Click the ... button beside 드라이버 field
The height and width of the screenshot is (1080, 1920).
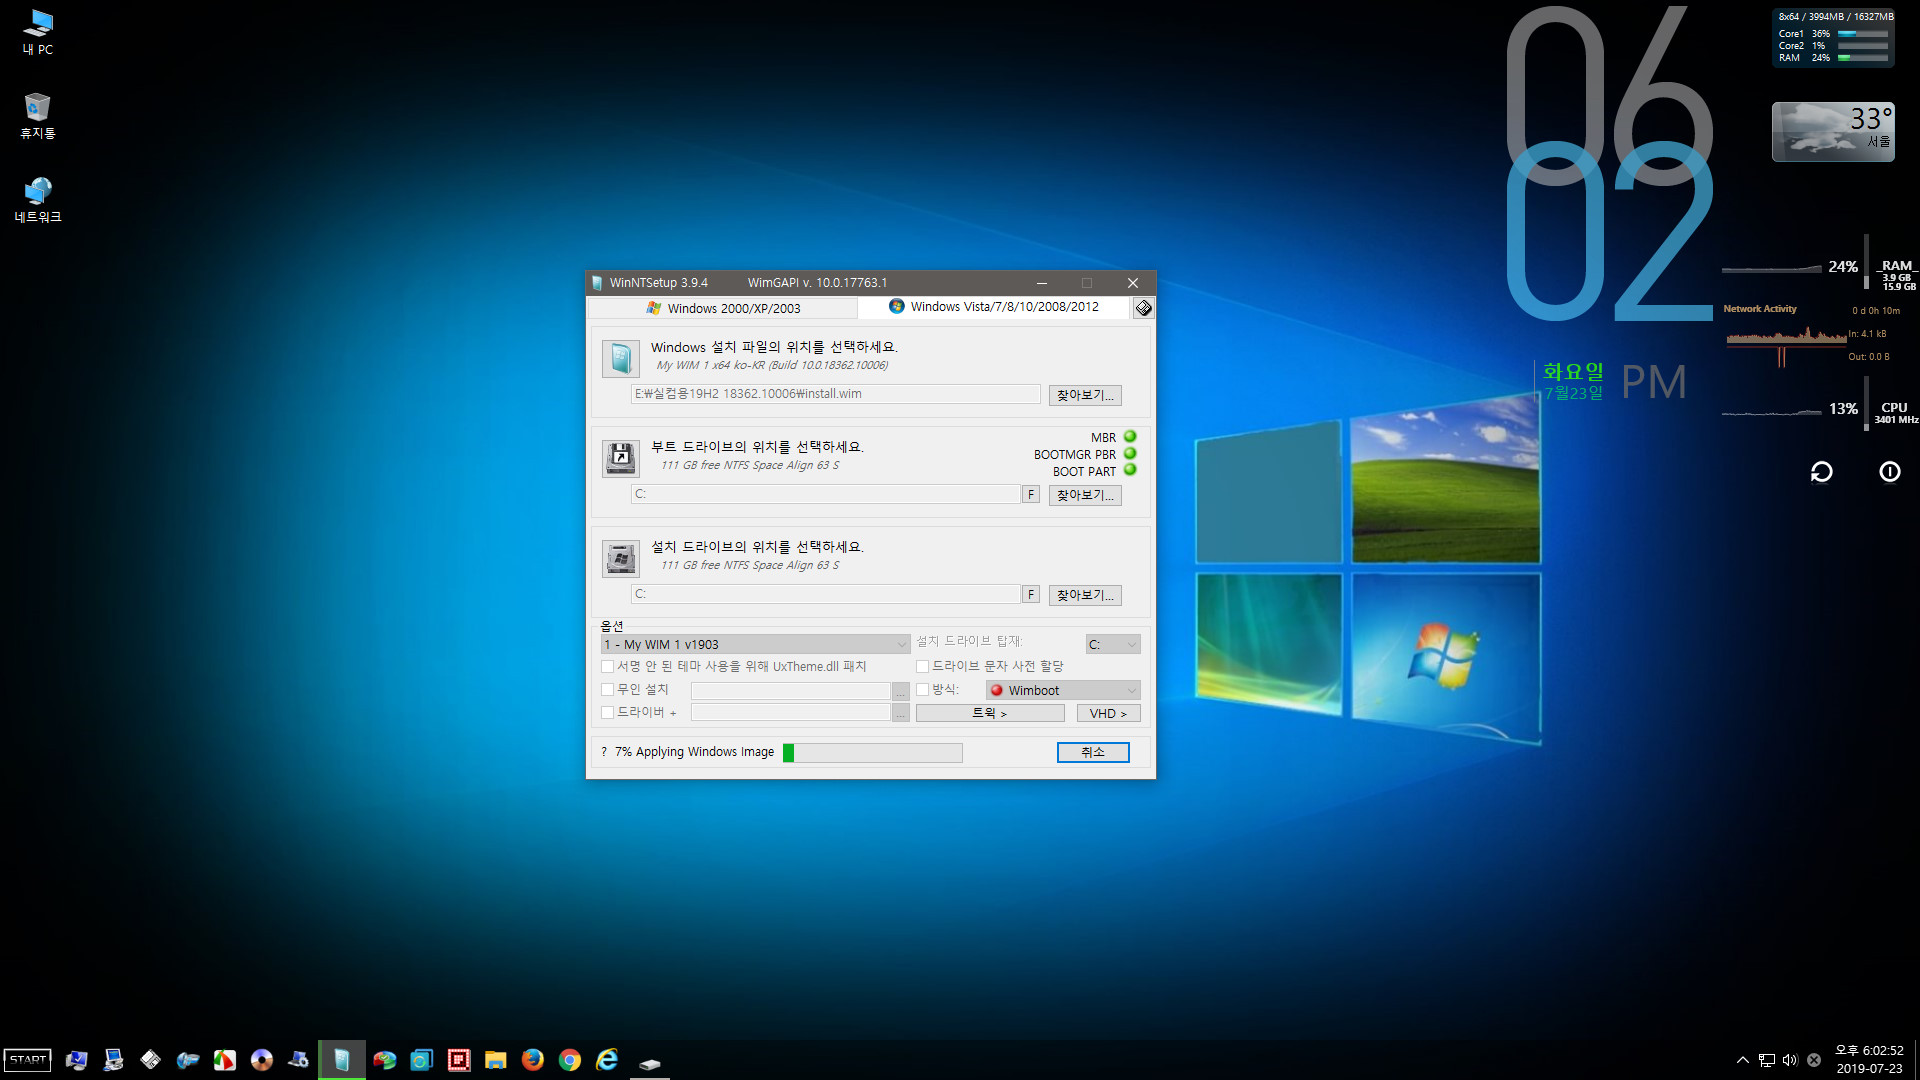[x=900, y=713]
